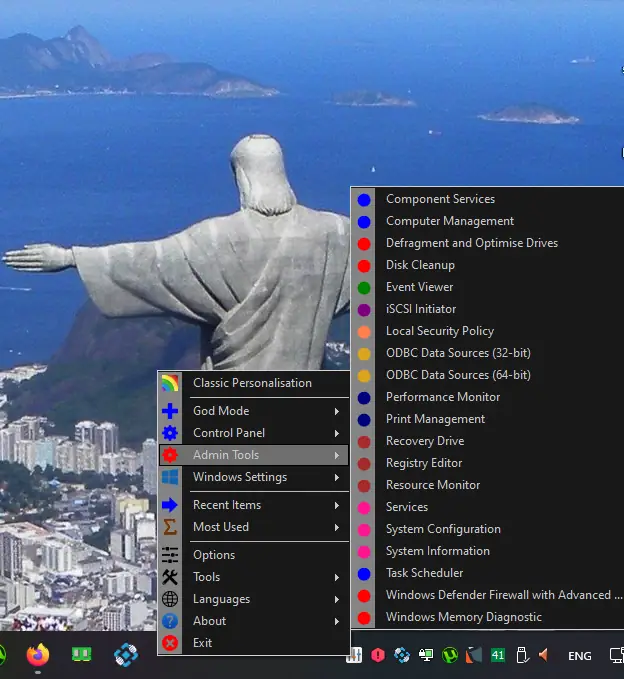Click the USB safely remove tray icon

[522, 655]
